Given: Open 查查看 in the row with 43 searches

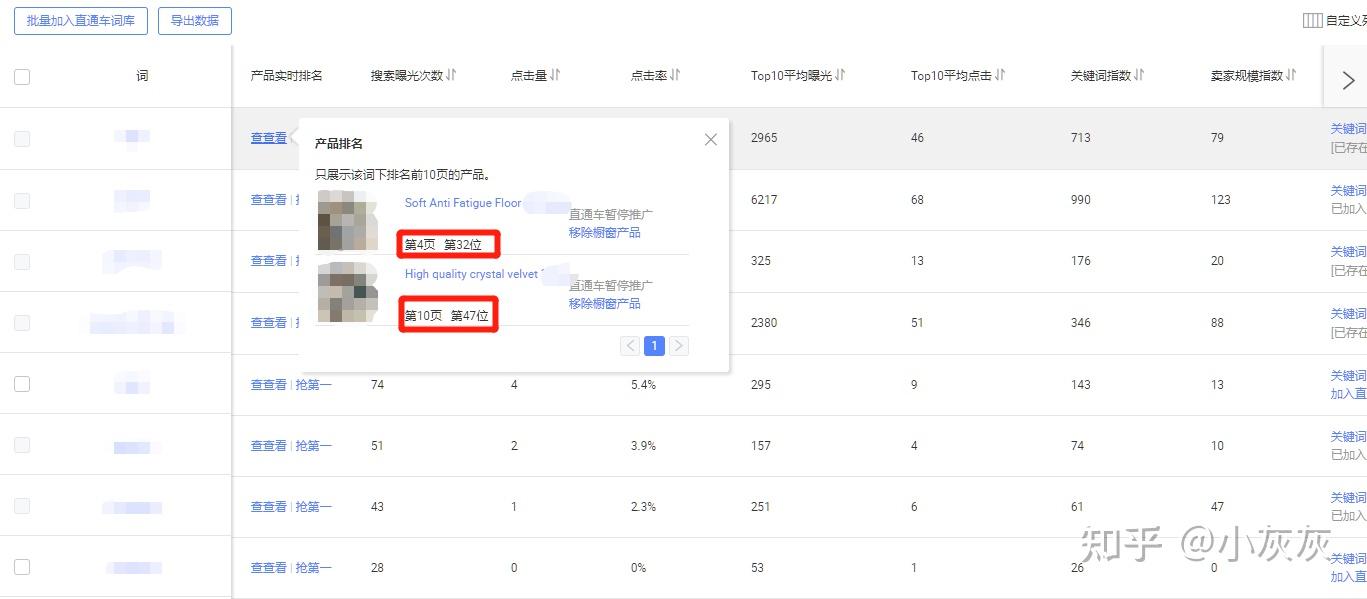Looking at the screenshot, I should pos(269,507).
